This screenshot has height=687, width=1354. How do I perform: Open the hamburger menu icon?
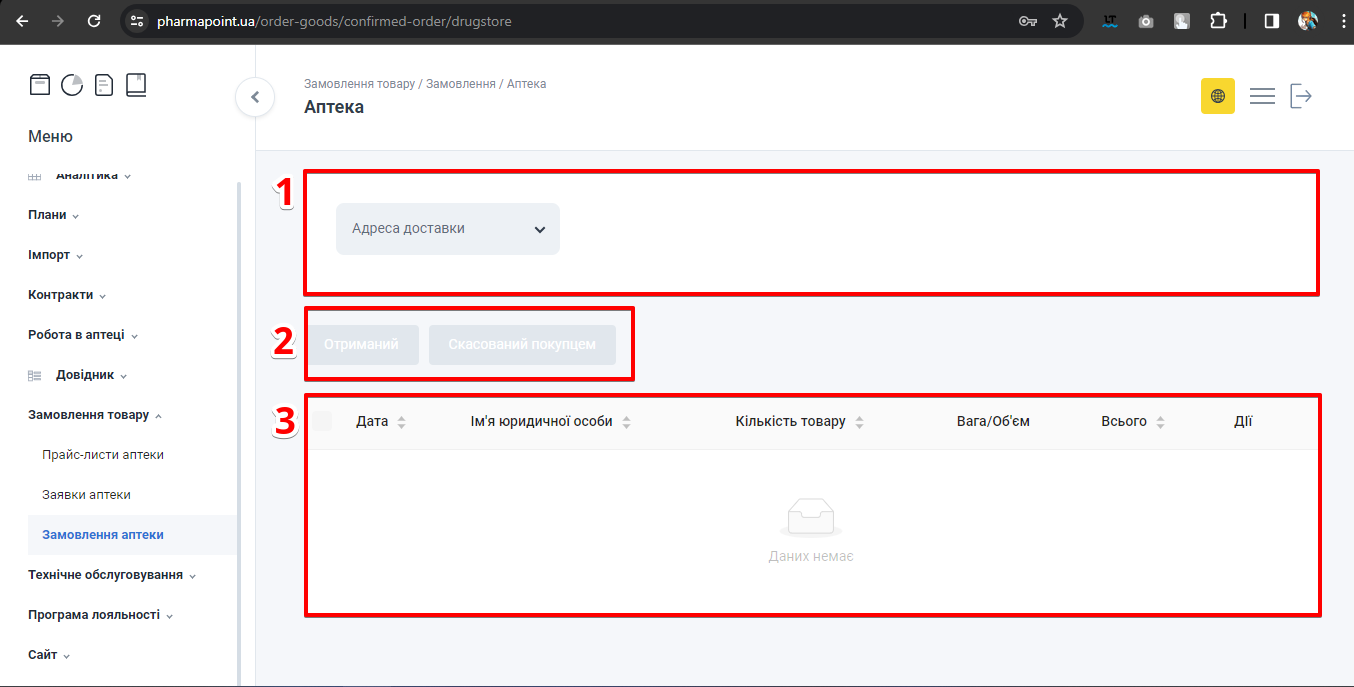pyautogui.click(x=1262, y=96)
